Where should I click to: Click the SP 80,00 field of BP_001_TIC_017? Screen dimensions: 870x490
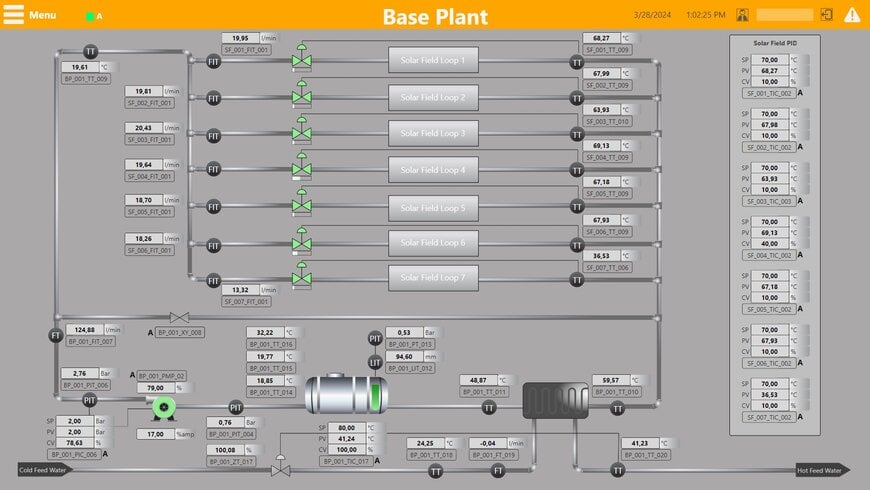346,428
